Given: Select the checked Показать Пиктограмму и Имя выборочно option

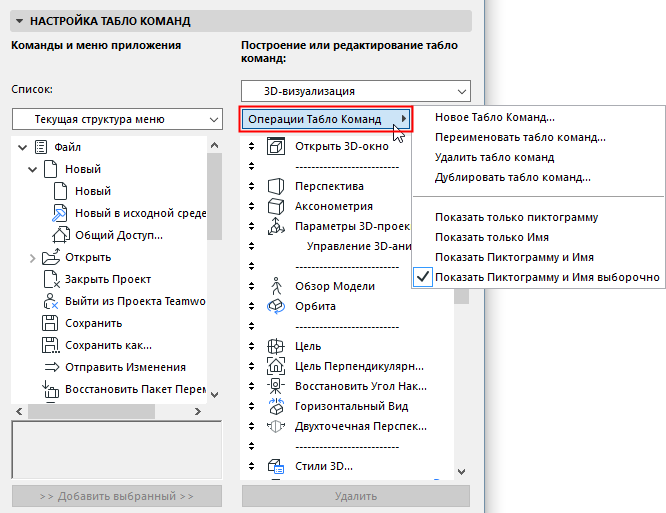Looking at the screenshot, I should (x=547, y=277).
